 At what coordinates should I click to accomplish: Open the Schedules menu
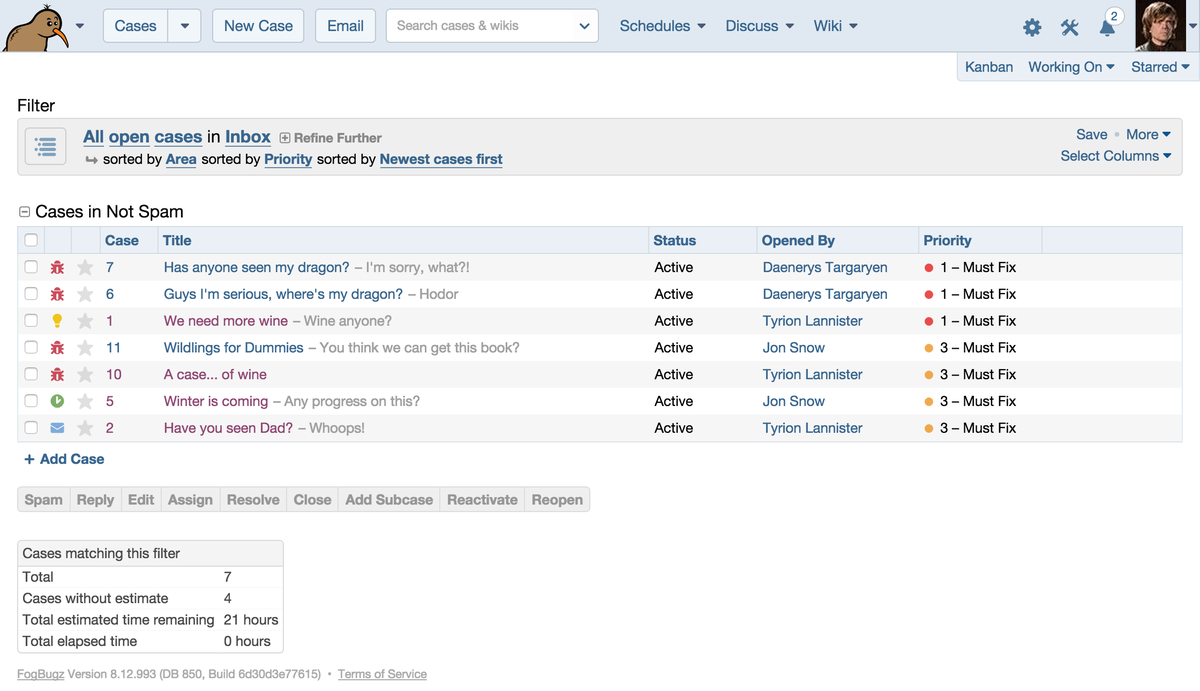tap(662, 26)
